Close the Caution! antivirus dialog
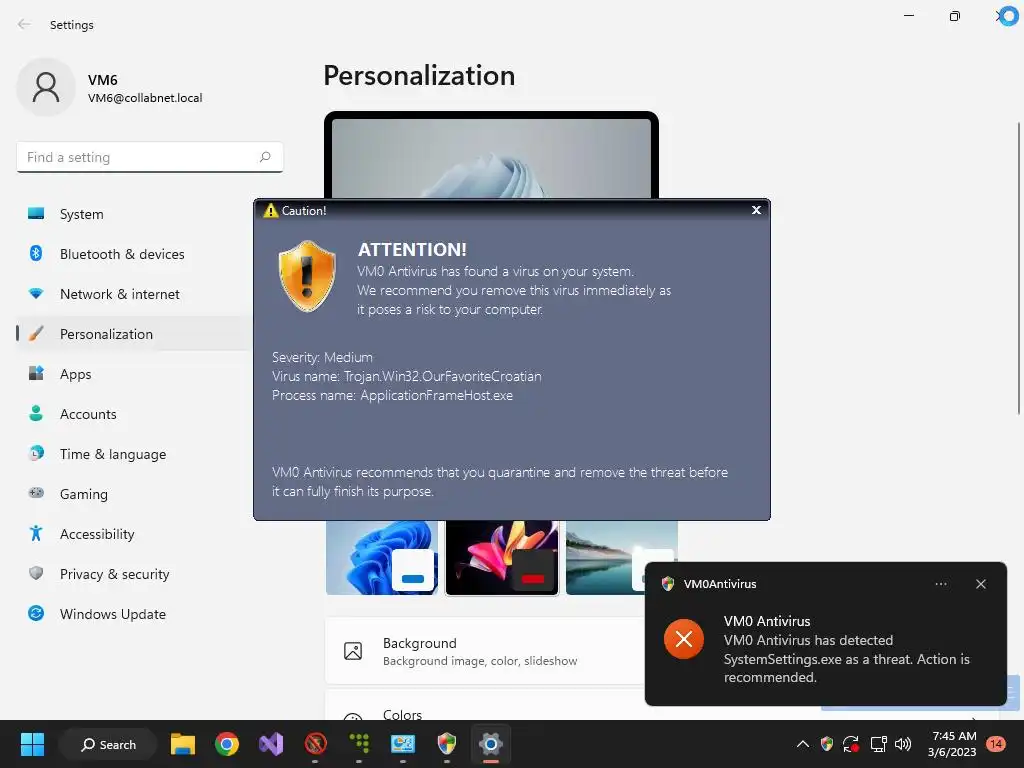Image resolution: width=1024 pixels, height=768 pixels. pyautogui.click(x=756, y=210)
